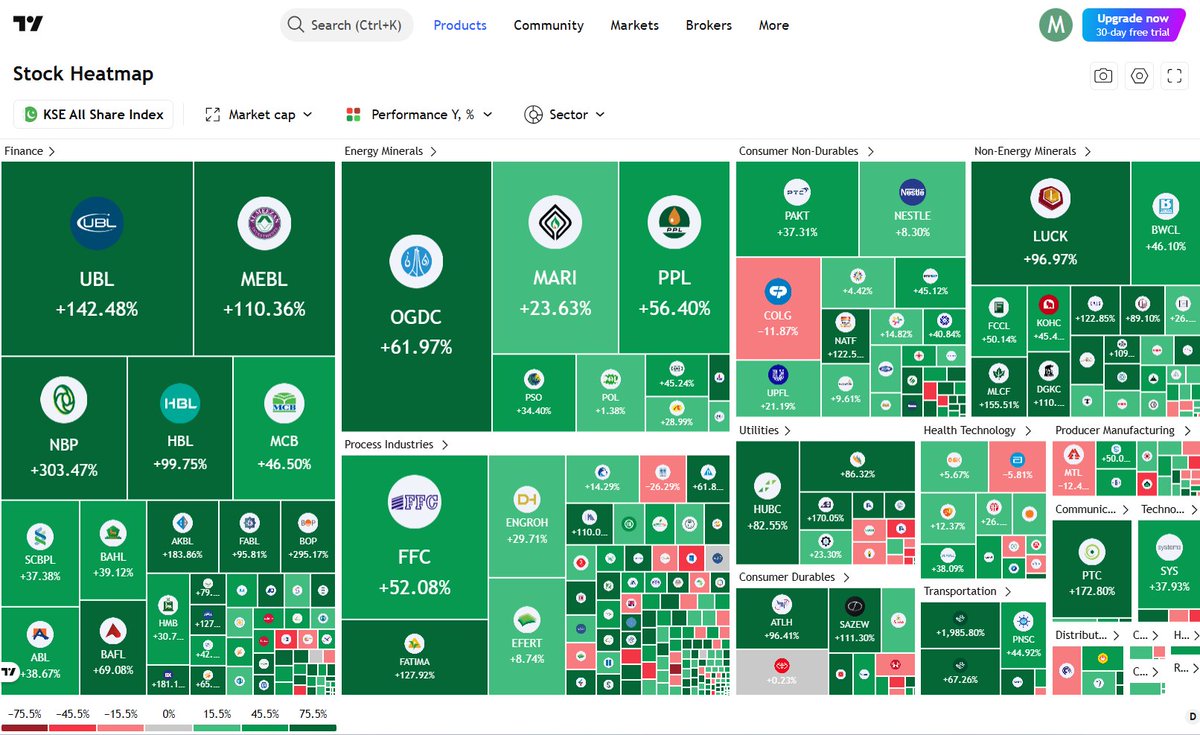This screenshot has height=735, width=1200.
Task: Click the MLCF +155.51% tile
Action: point(997,388)
